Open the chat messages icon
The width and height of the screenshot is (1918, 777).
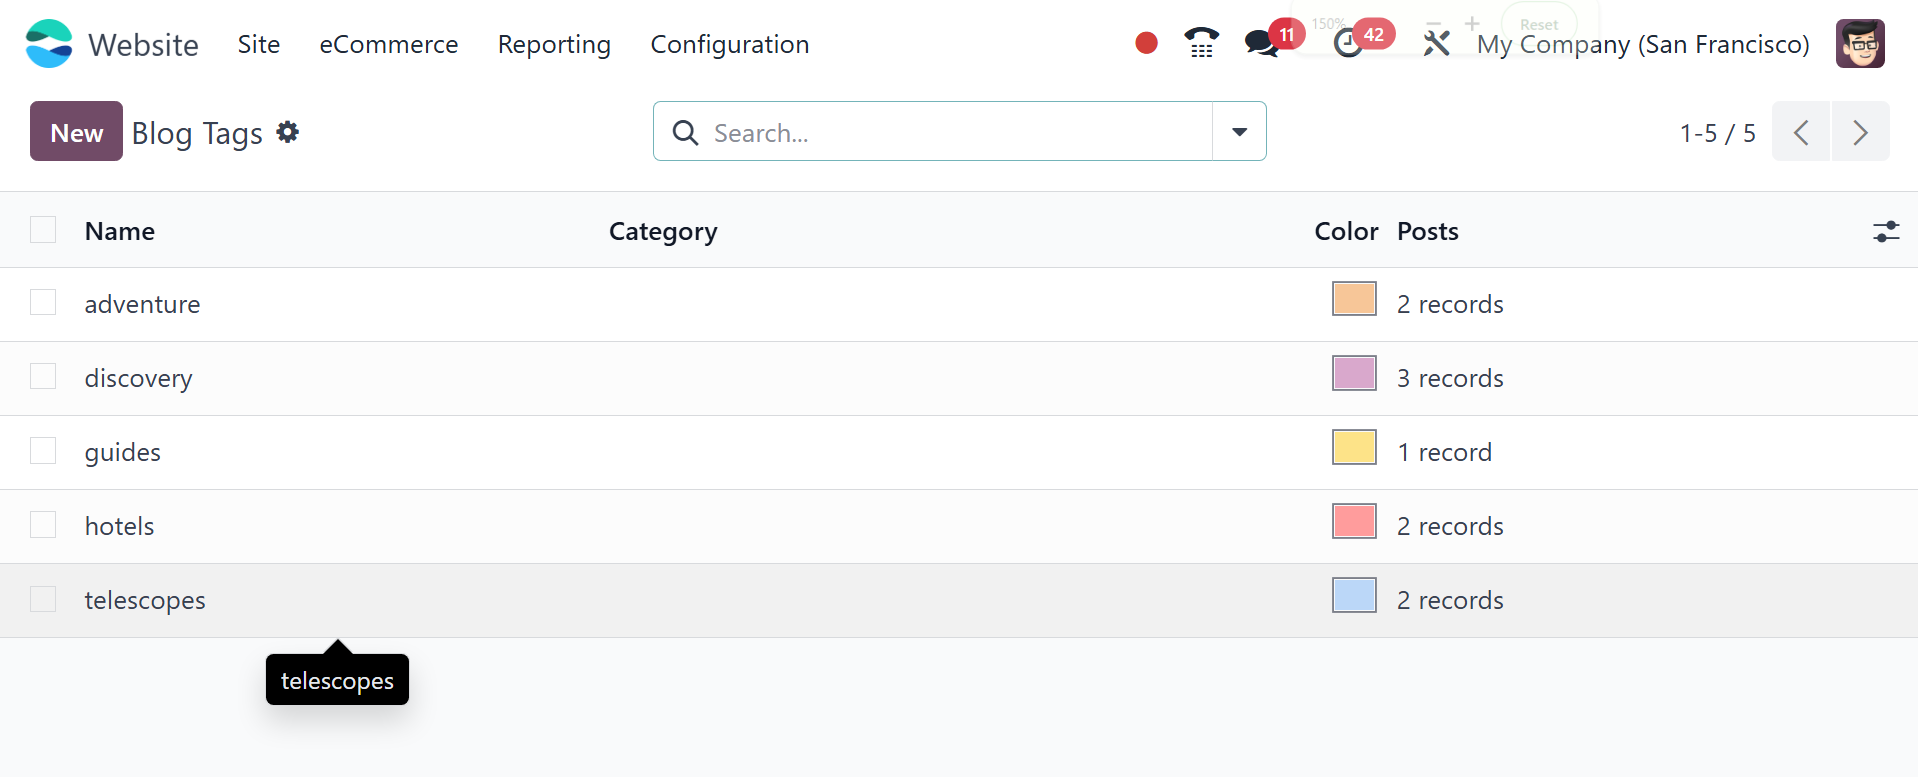pos(1261,43)
